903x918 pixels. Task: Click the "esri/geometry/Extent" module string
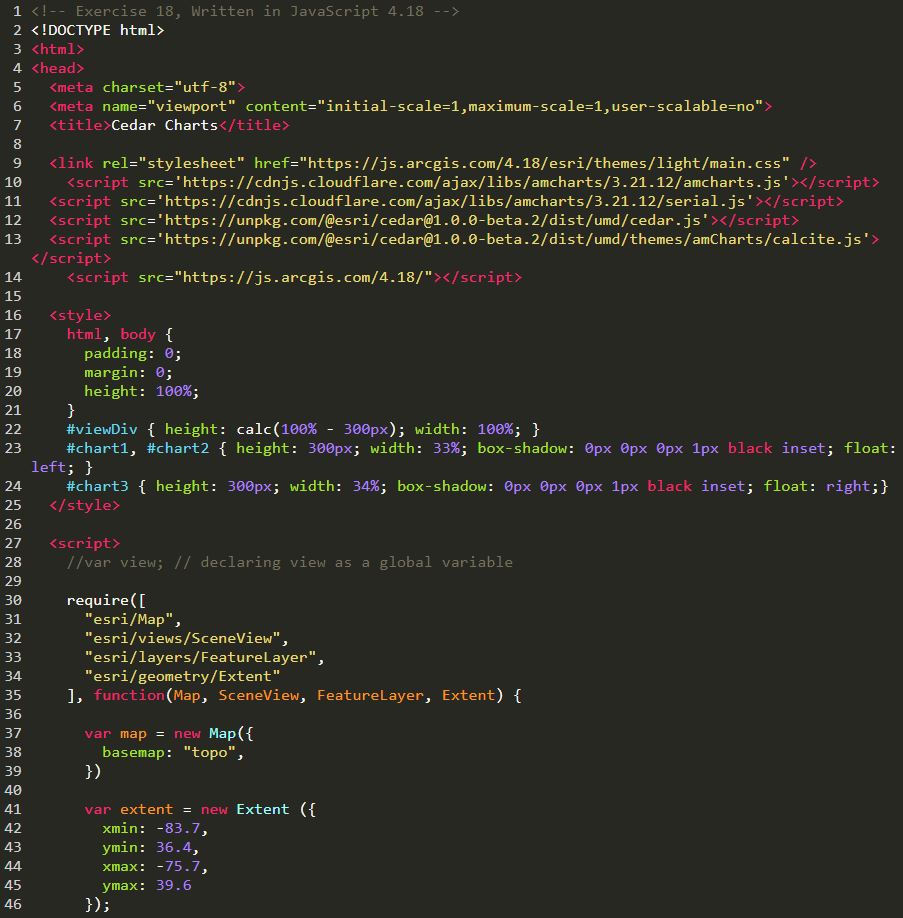(182, 676)
